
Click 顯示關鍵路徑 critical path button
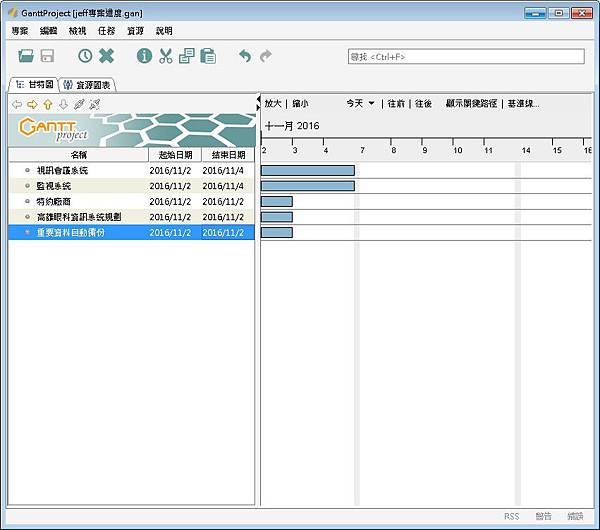(x=471, y=103)
